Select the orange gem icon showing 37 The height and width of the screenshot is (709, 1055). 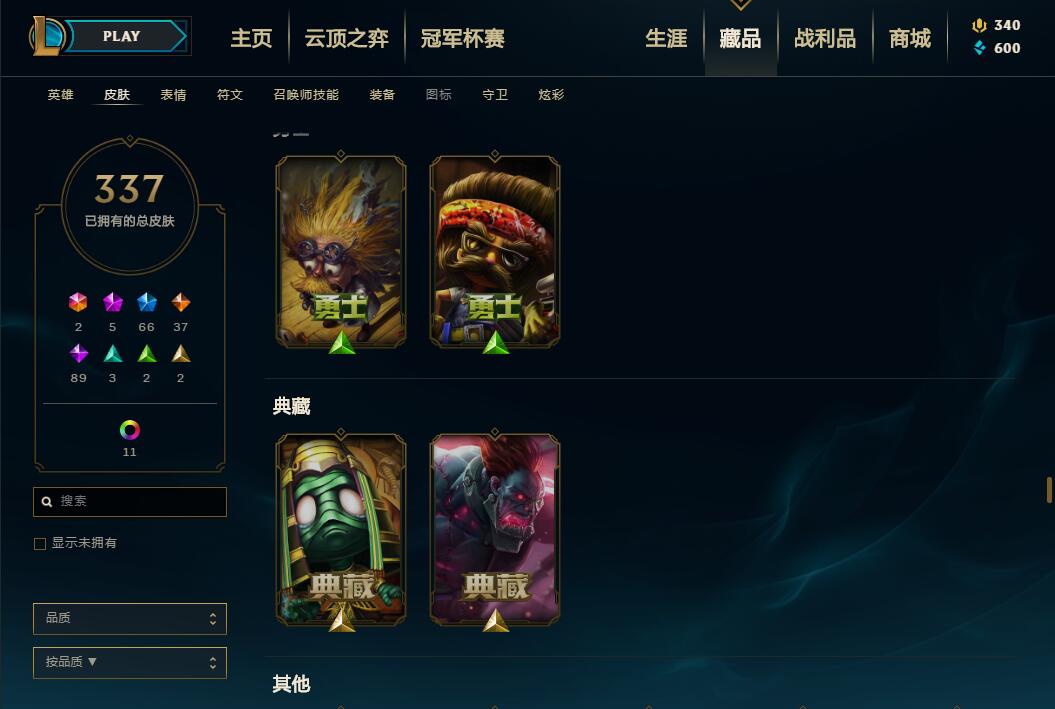(180, 303)
